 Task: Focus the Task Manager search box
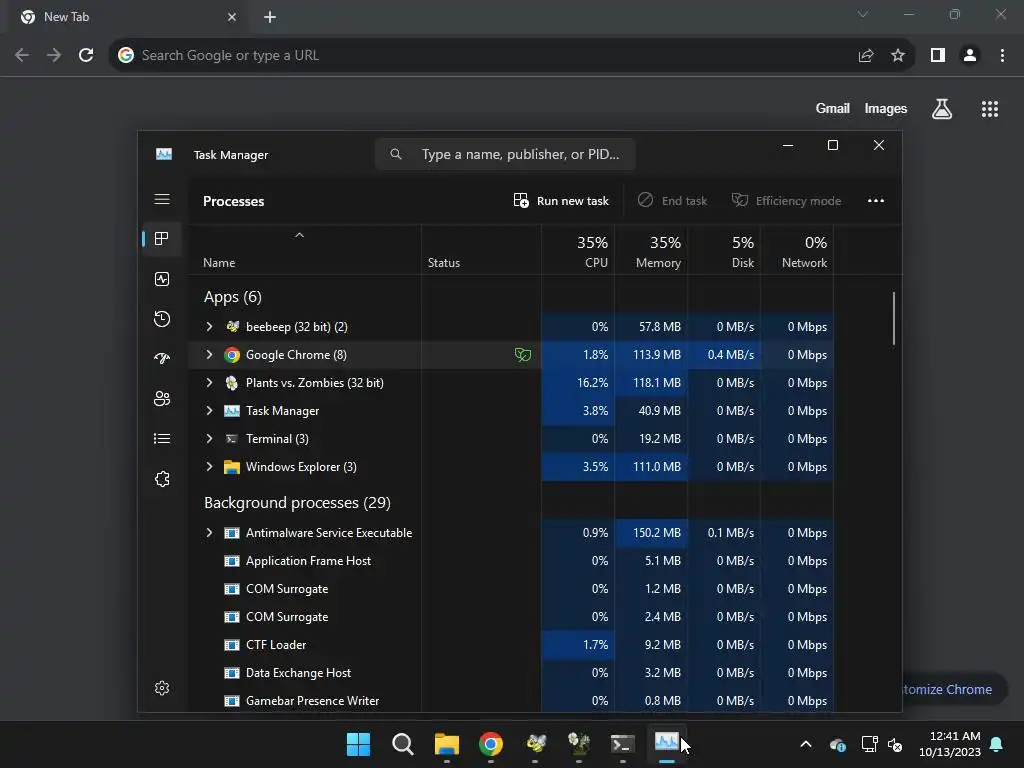[x=505, y=154]
